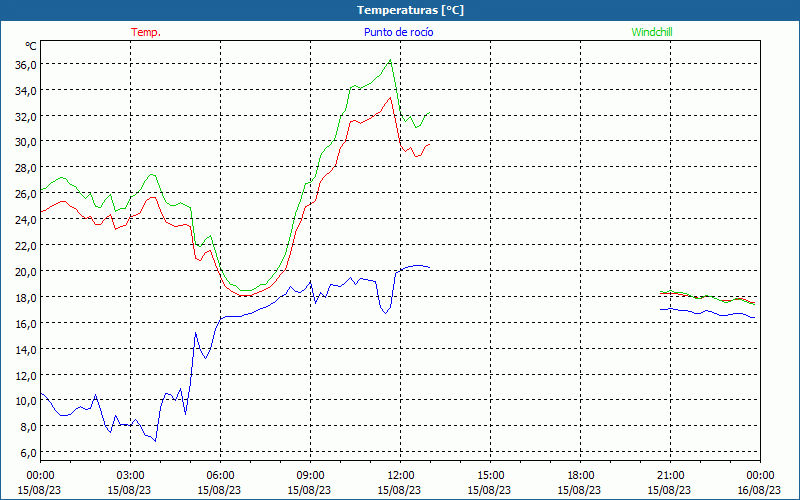Click the '°C' unit label on the y-axis
This screenshot has height=500, width=800.
(31, 46)
